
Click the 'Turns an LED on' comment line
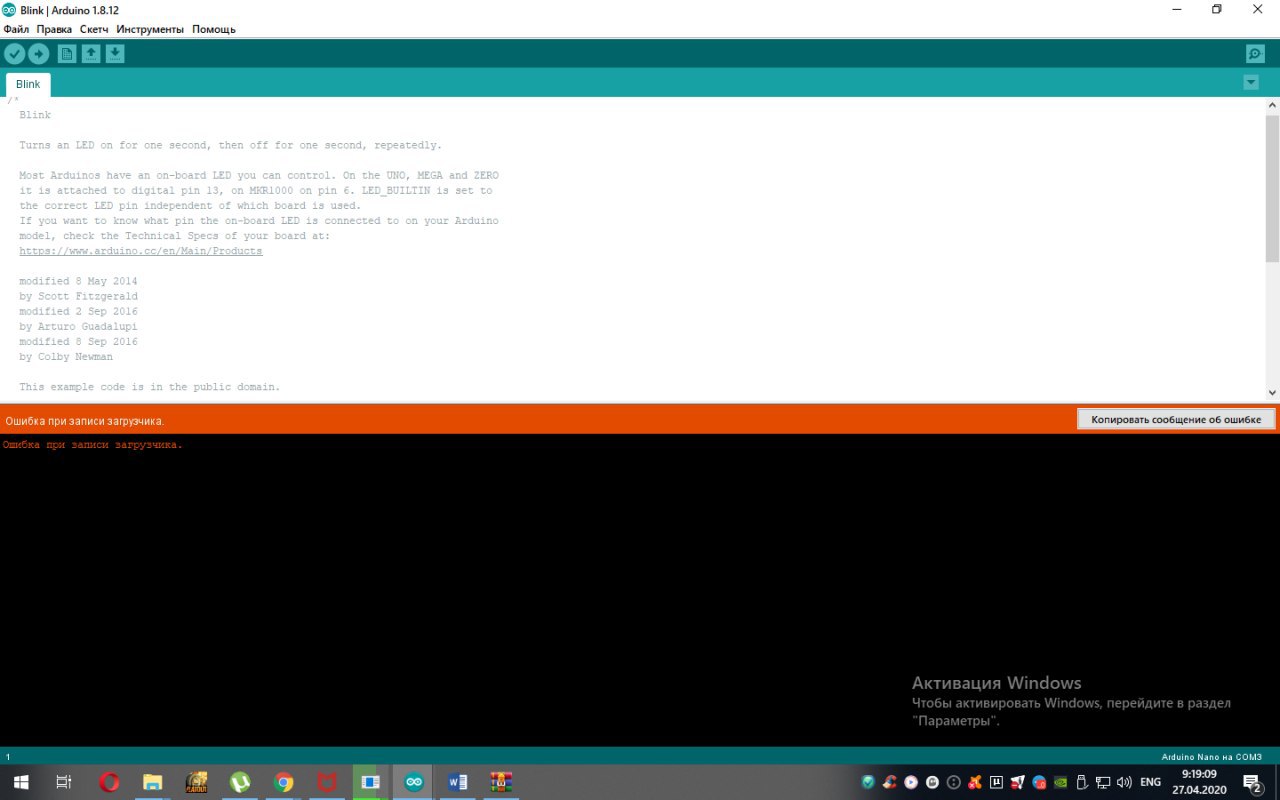[x=230, y=145]
